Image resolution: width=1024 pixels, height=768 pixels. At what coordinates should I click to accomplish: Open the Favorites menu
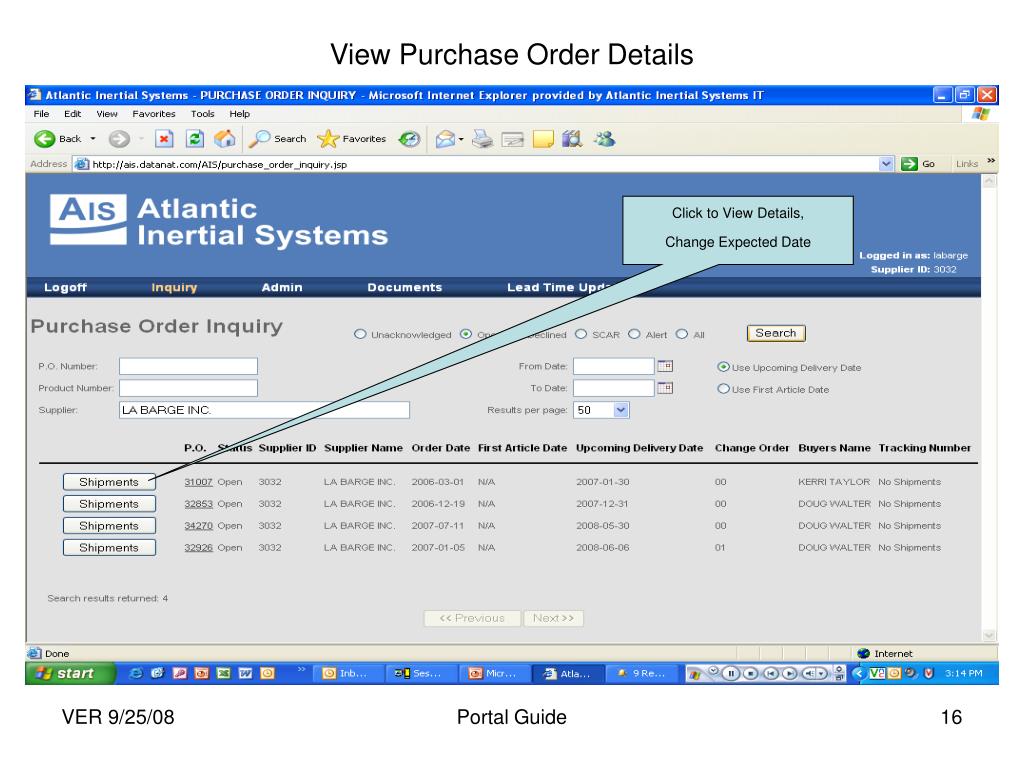(x=153, y=114)
